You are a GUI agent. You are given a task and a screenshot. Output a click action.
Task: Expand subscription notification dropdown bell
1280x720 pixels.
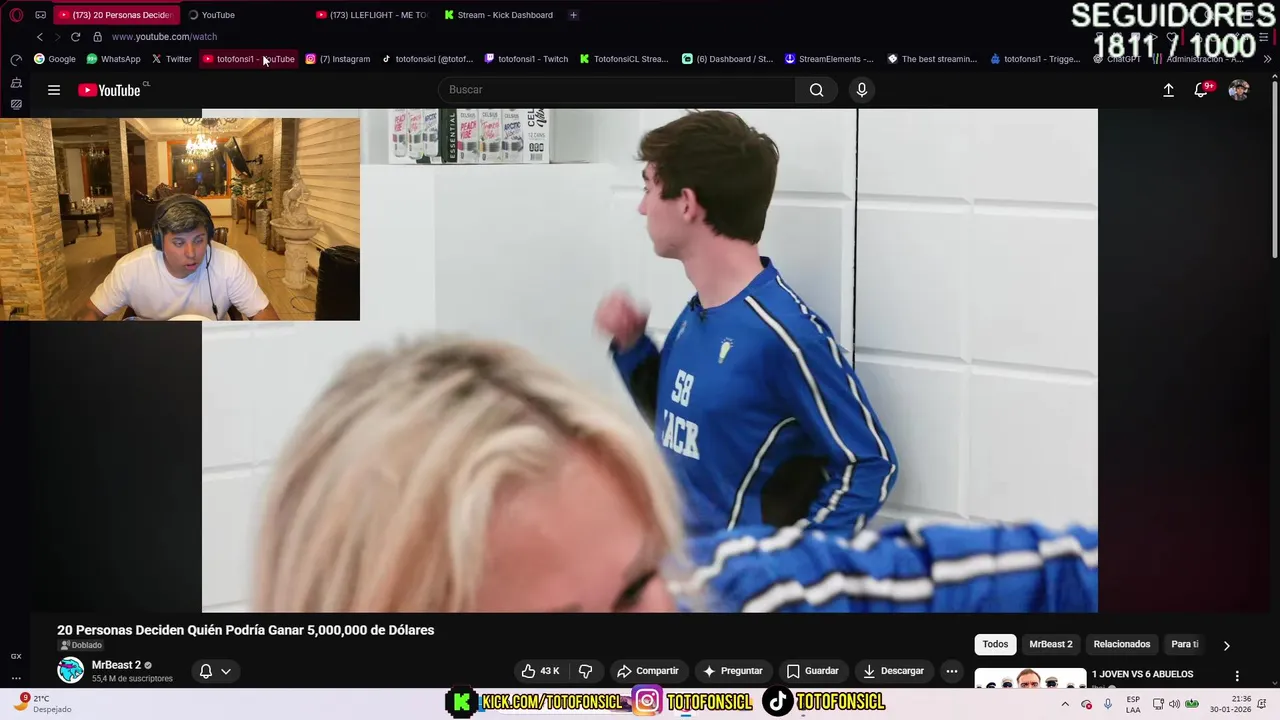(215, 671)
